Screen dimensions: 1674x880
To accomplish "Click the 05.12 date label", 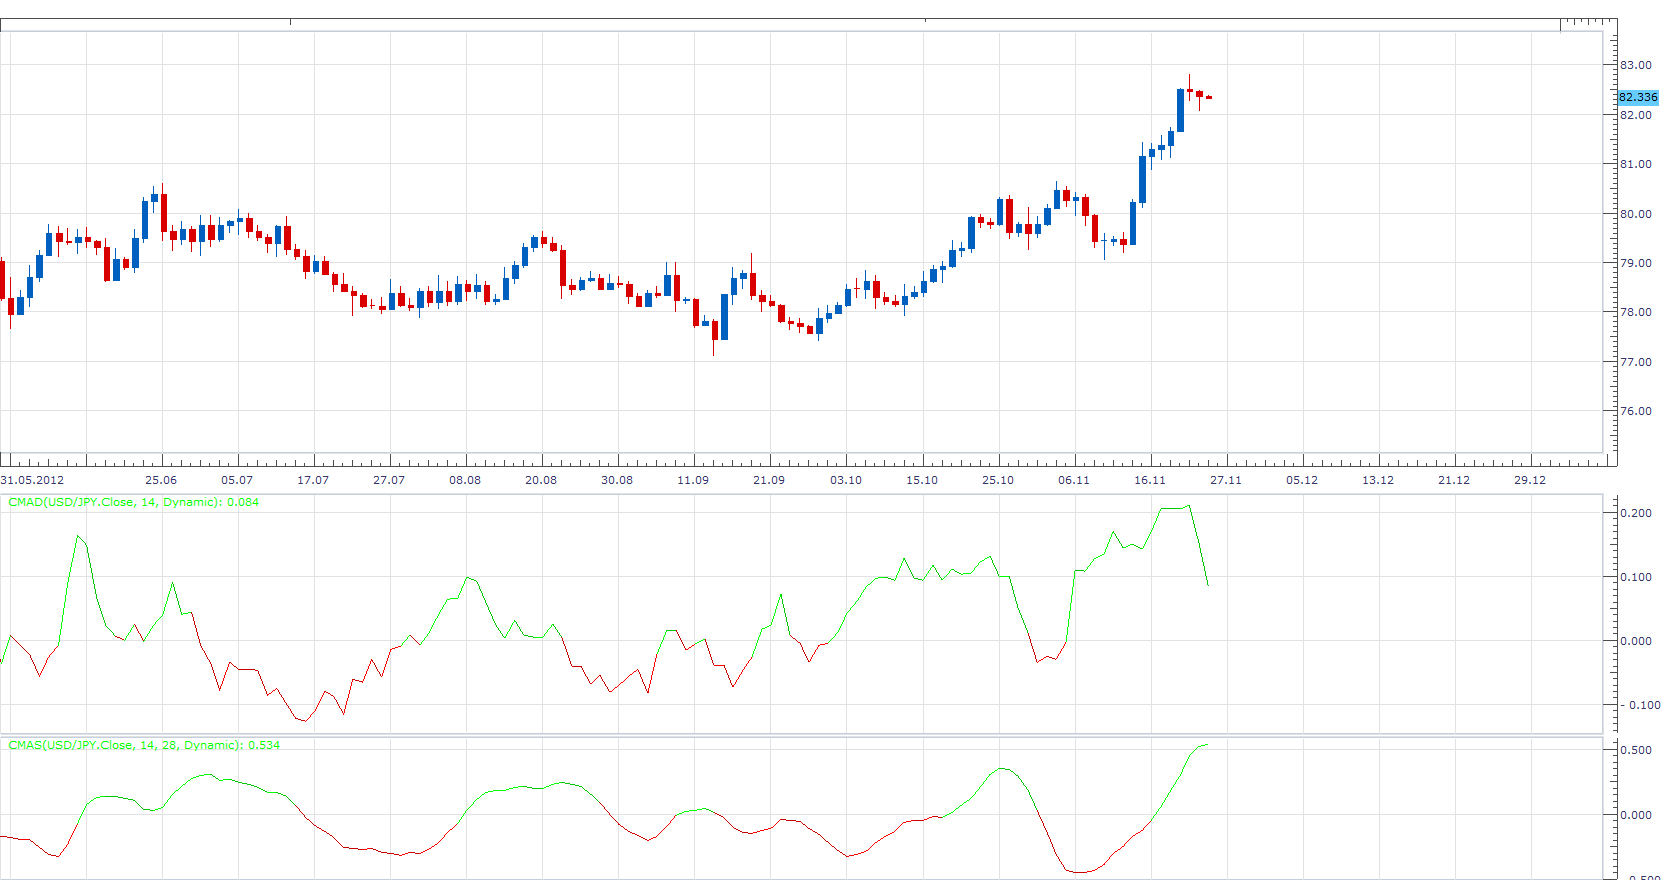I will pos(1302,480).
